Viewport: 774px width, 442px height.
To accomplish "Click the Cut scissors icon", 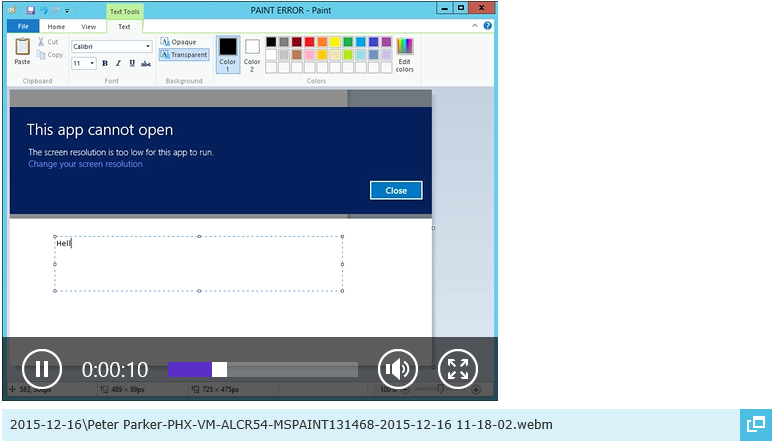I will click(41, 42).
